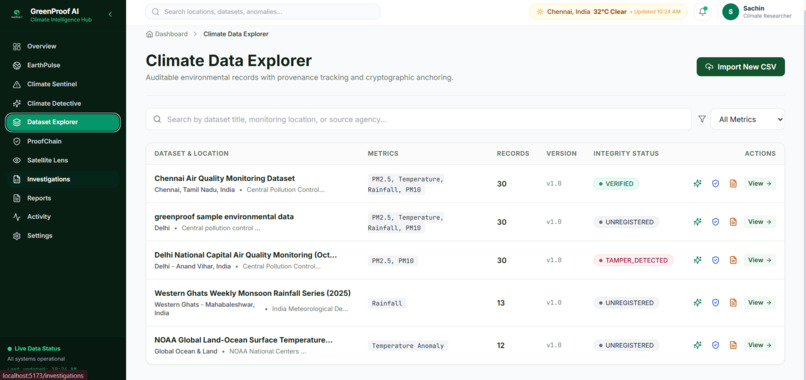
Task: Click Chennai Air Quality Monitoring Dataset title
Action: (225, 178)
